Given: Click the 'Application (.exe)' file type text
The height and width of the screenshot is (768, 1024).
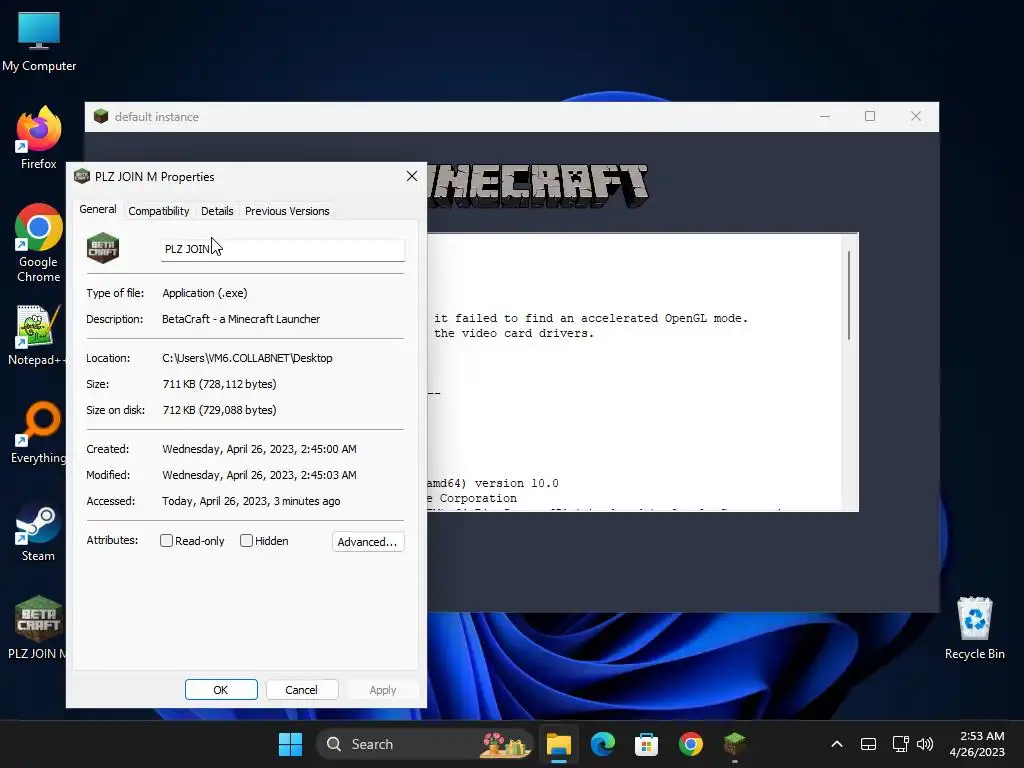Looking at the screenshot, I should point(205,293).
